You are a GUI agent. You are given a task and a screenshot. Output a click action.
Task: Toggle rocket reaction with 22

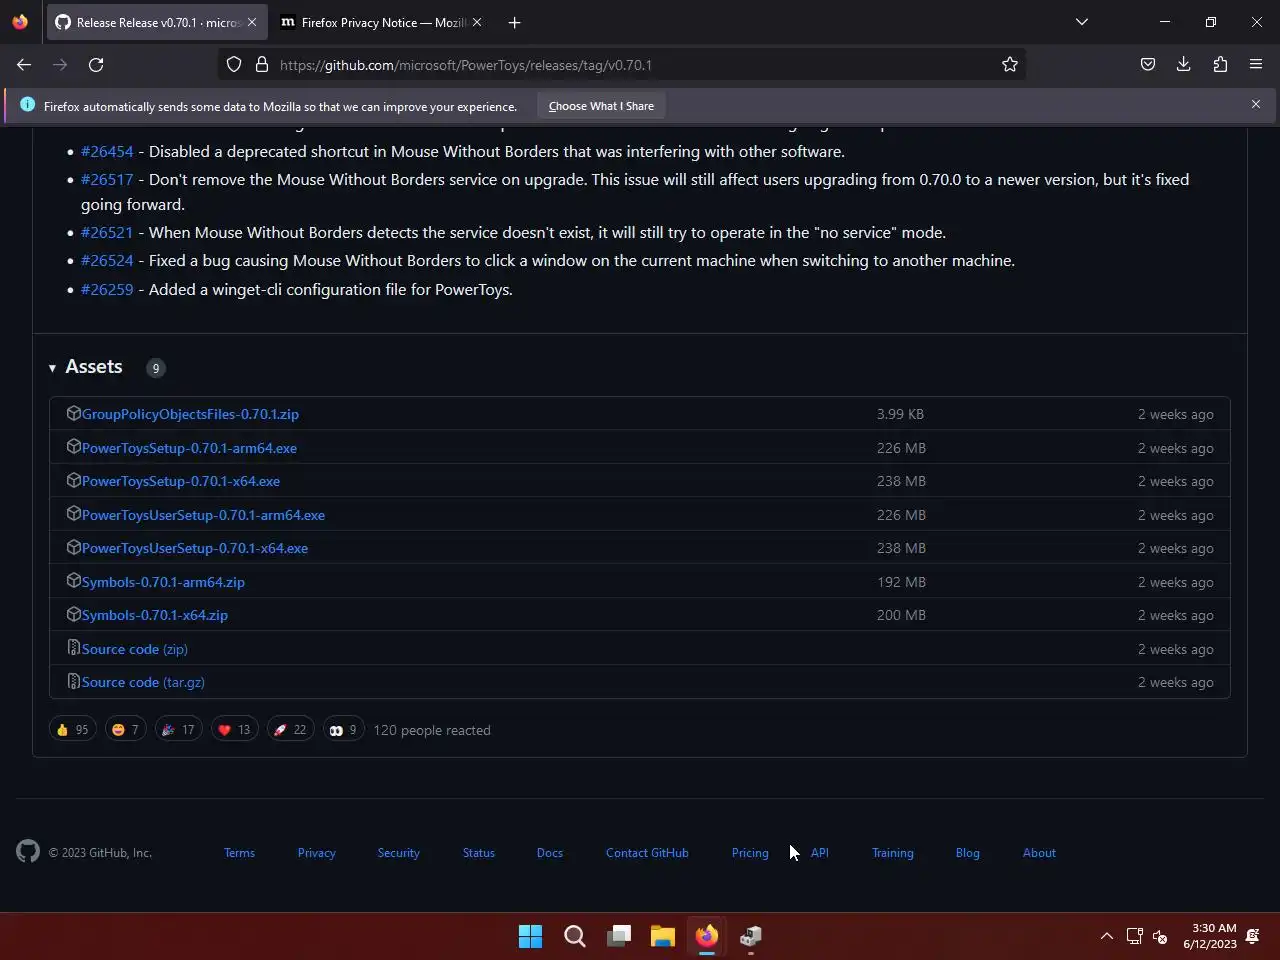click(290, 730)
